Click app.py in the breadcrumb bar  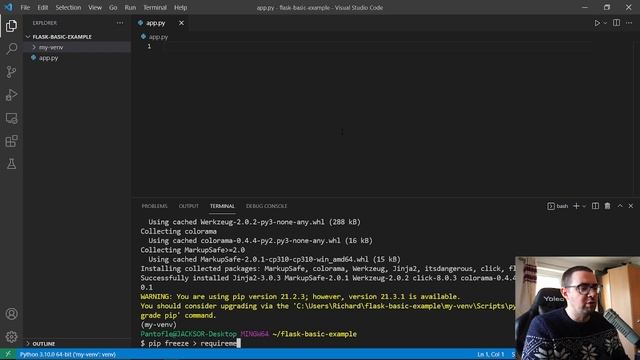[x=158, y=37]
